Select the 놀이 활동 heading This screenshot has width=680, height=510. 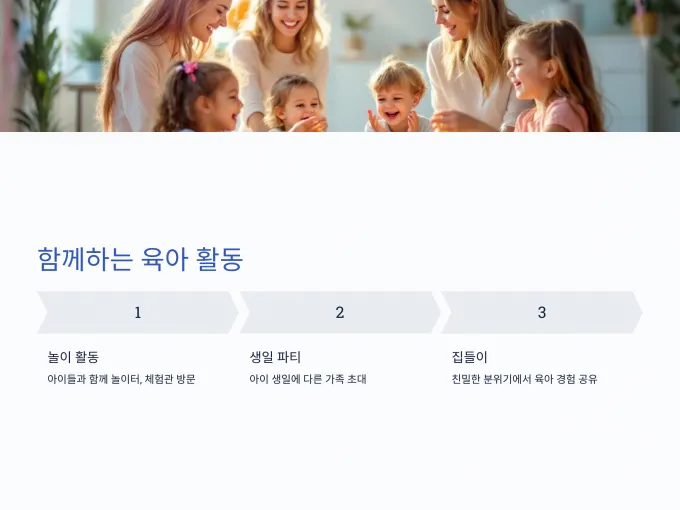(x=73, y=357)
